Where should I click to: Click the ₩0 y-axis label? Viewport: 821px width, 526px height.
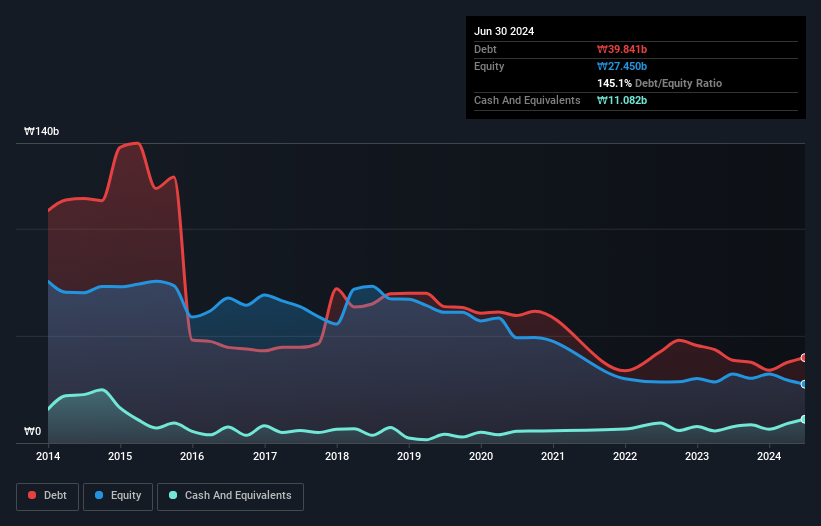pyautogui.click(x=32, y=431)
